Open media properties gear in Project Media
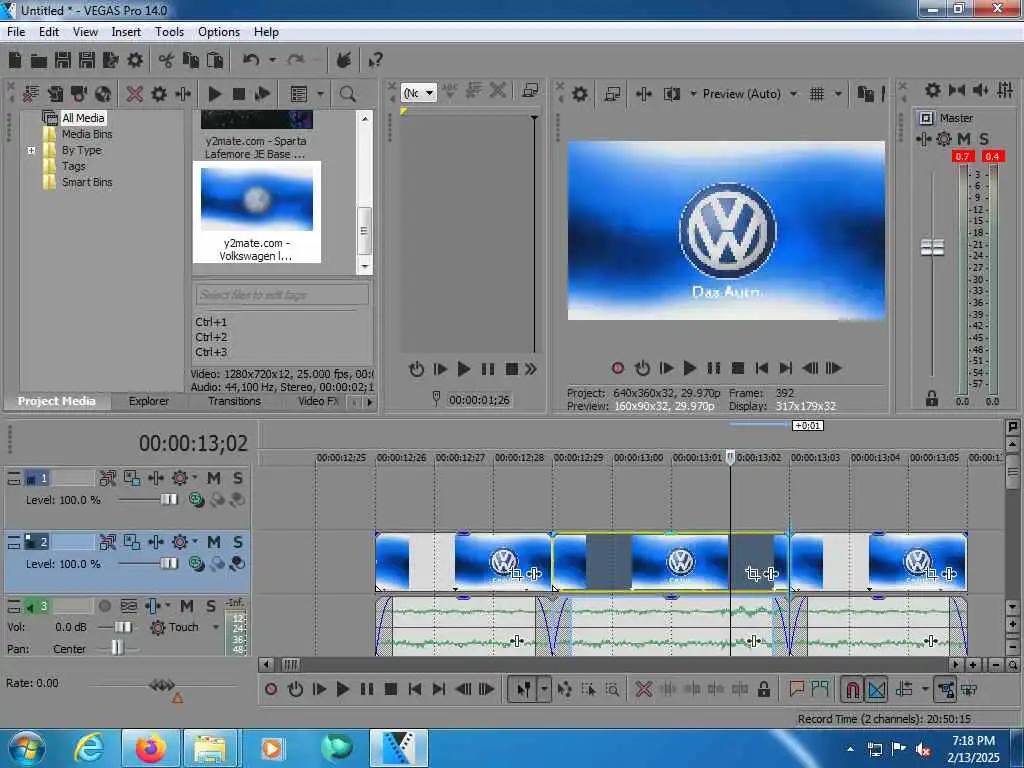This screenshot has width=1024, height=768. pos(159,94)
